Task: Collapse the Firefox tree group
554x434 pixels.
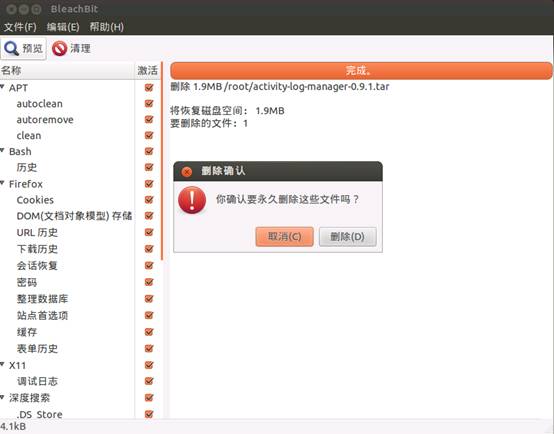Action: click(x=2, y=183)
